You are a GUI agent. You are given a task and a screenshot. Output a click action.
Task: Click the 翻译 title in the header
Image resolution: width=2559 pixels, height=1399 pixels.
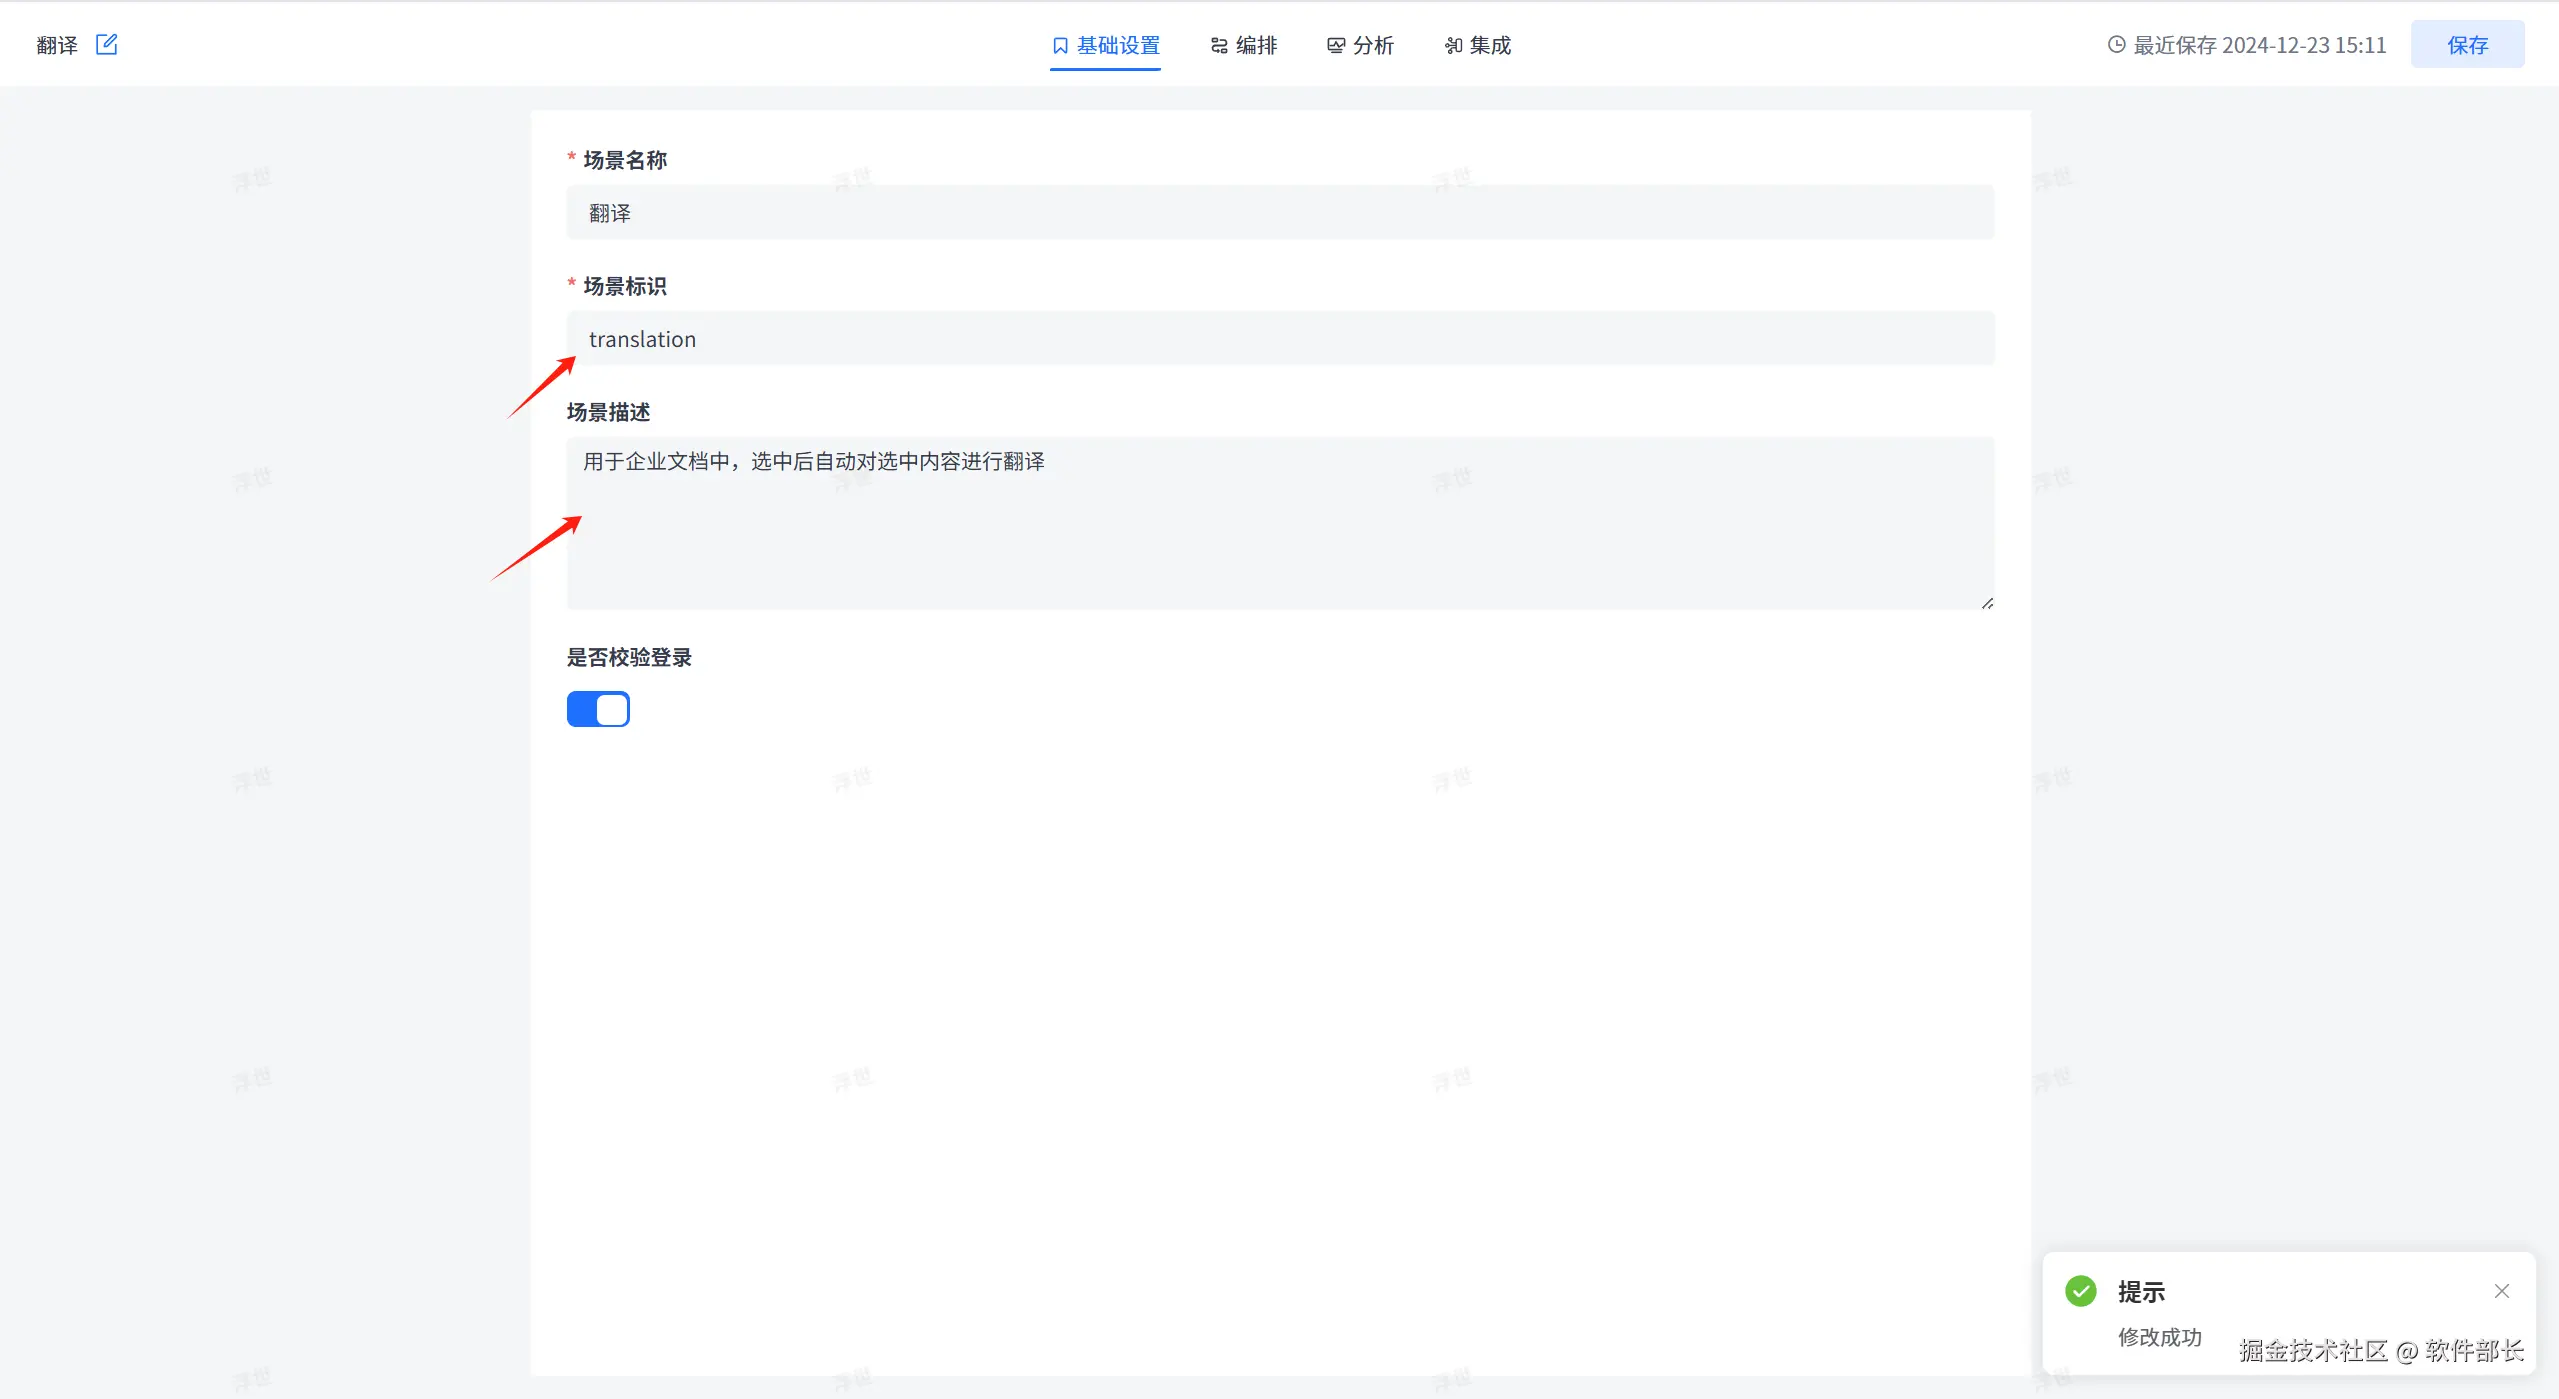(x=57, y=46)
